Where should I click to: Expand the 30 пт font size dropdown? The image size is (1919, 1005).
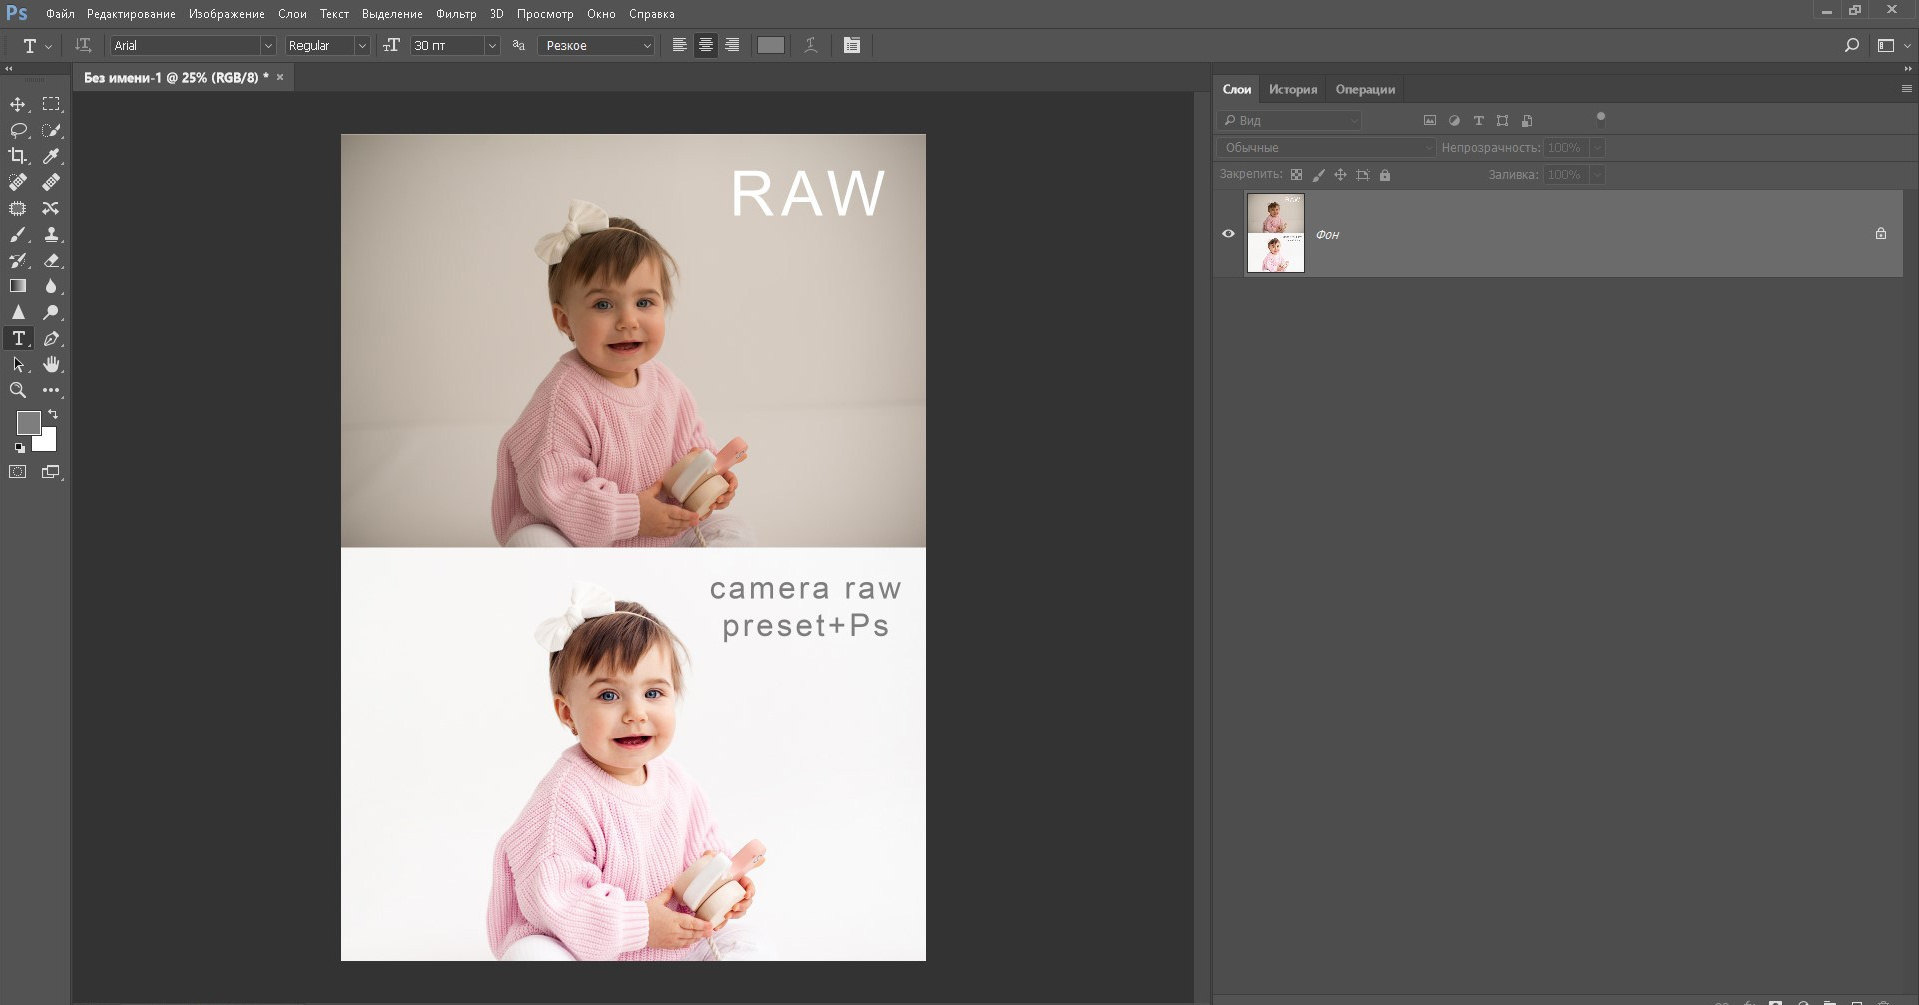point(491,46)
